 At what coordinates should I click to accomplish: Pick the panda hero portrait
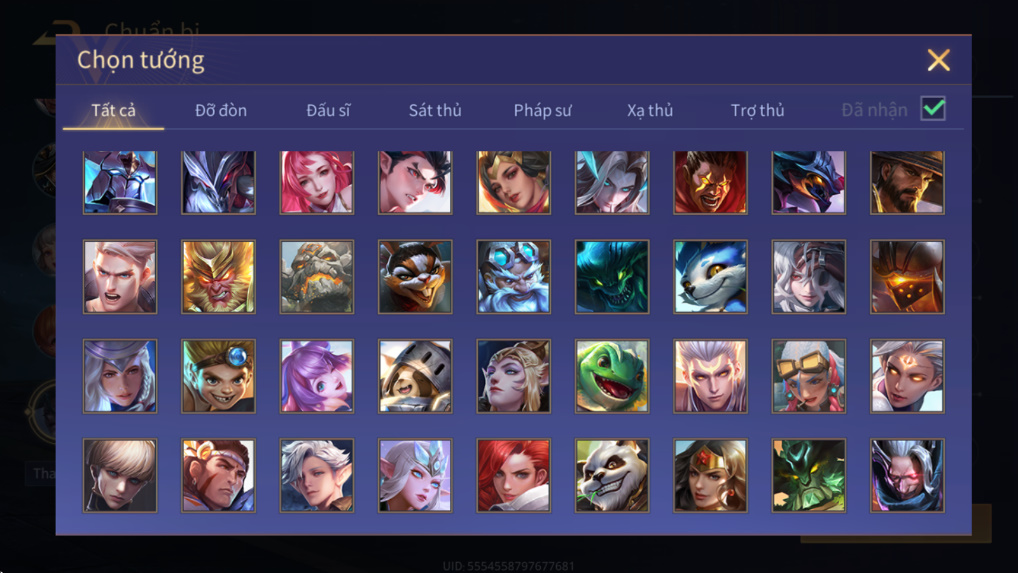point(612,476)
